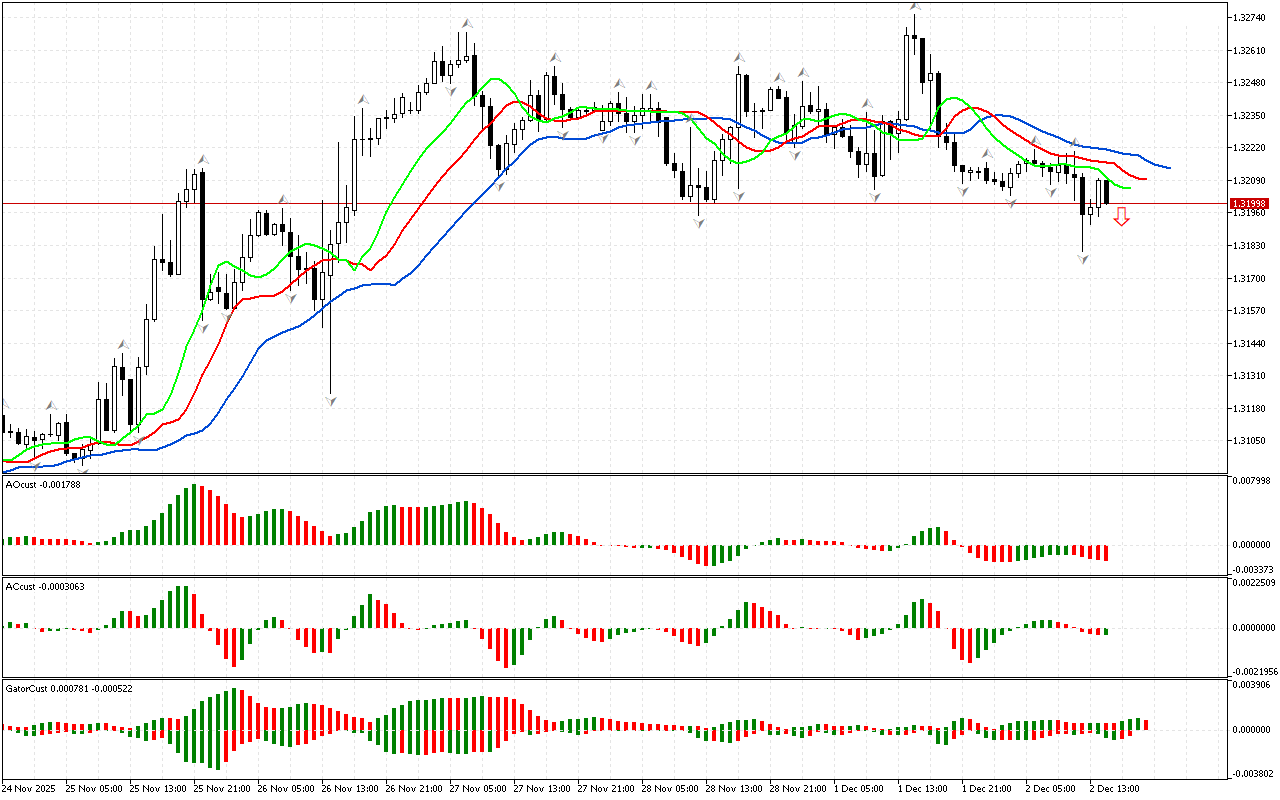1280x800 pixels.
Task: Click the right end of the red Alligator teeth line
Action: pos(1146,179)
